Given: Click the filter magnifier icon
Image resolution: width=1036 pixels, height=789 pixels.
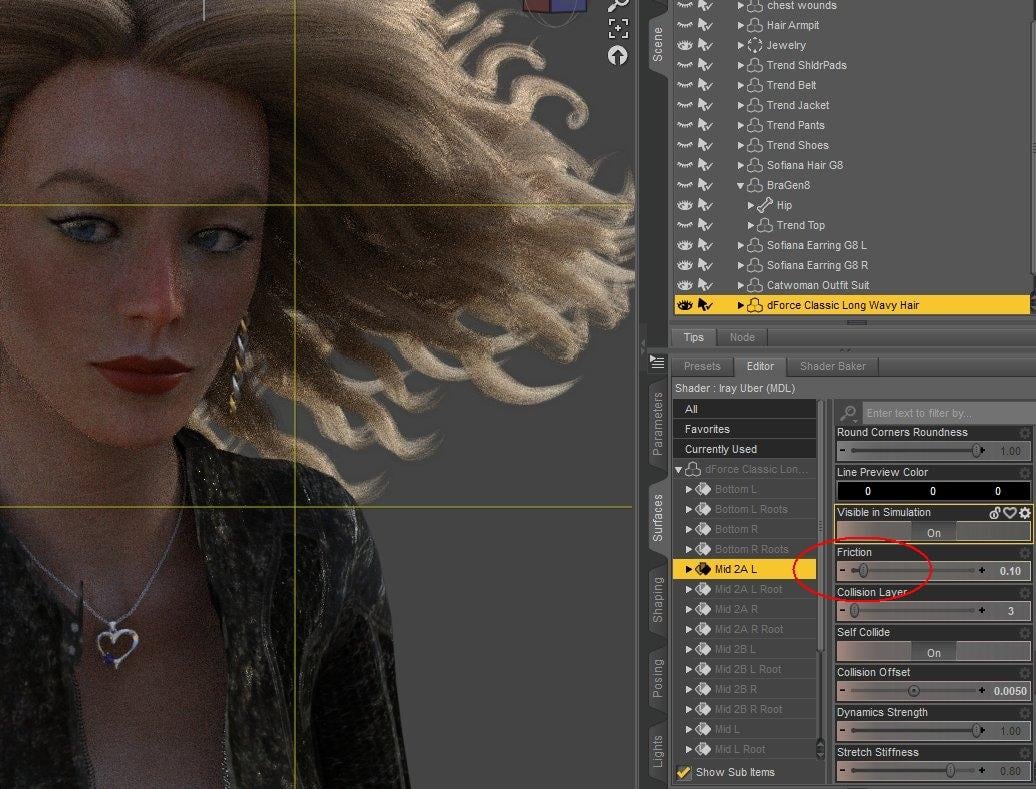Looking at the screenshot, I should click(x=848, y=414).
